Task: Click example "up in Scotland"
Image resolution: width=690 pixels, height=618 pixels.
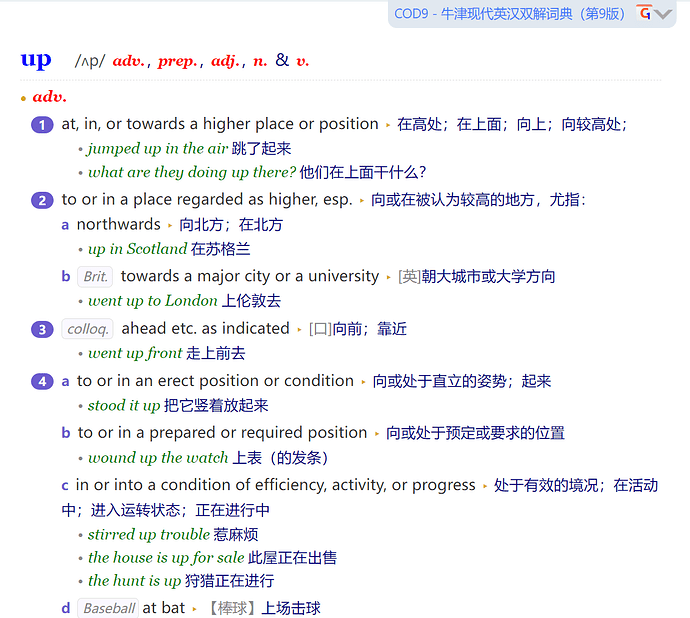Action: point(138,249)
